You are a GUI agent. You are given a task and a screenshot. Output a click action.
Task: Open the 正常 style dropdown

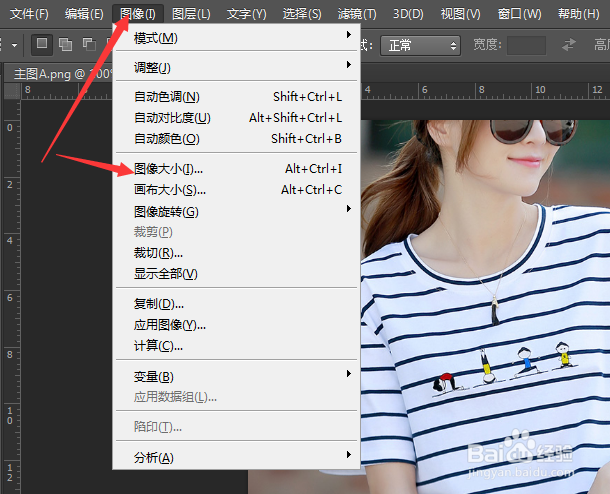(421, 46)
